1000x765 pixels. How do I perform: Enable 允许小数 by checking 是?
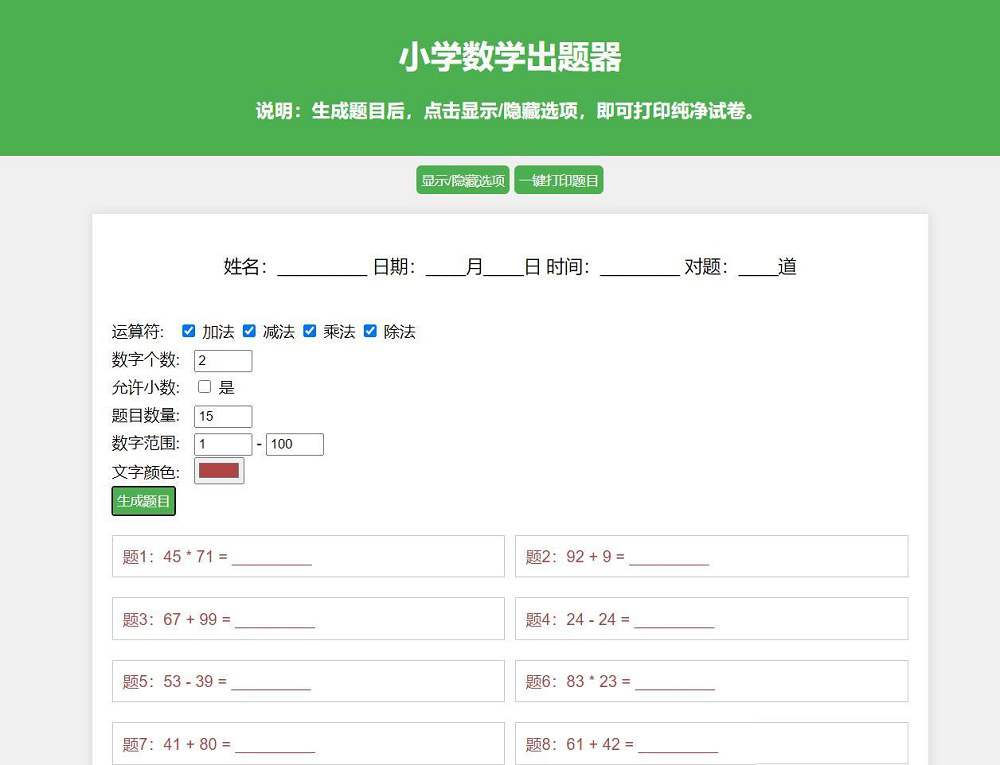coord(203,387)
